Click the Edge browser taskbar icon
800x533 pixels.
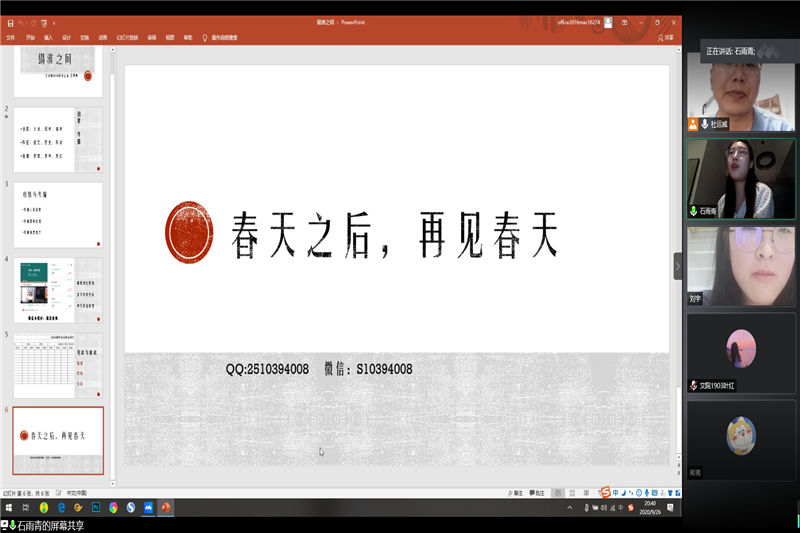(x=62, y=508)
